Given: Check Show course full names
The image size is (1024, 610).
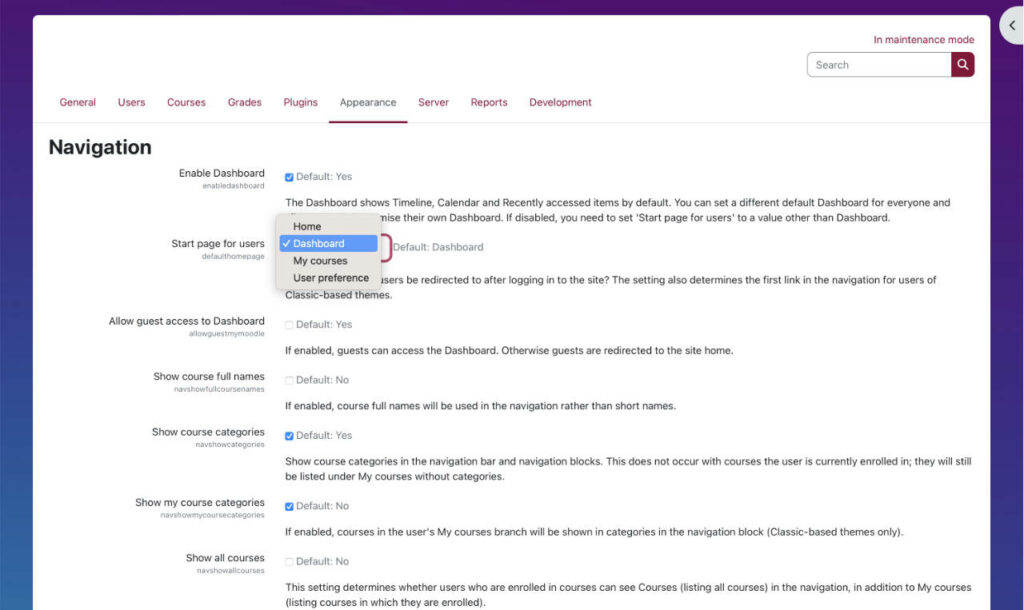Looking at the screenshot, I should pyautogui.click(x=289, y=380).
